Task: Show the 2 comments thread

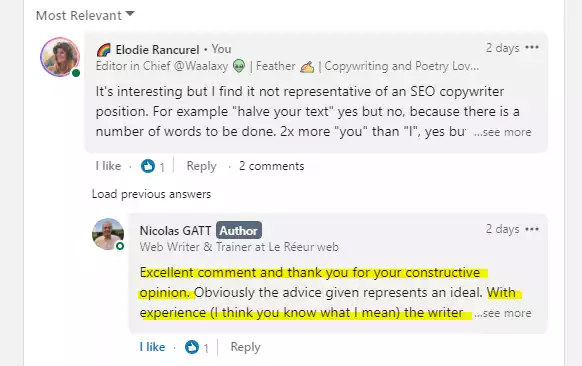Action: click(271, 166)
